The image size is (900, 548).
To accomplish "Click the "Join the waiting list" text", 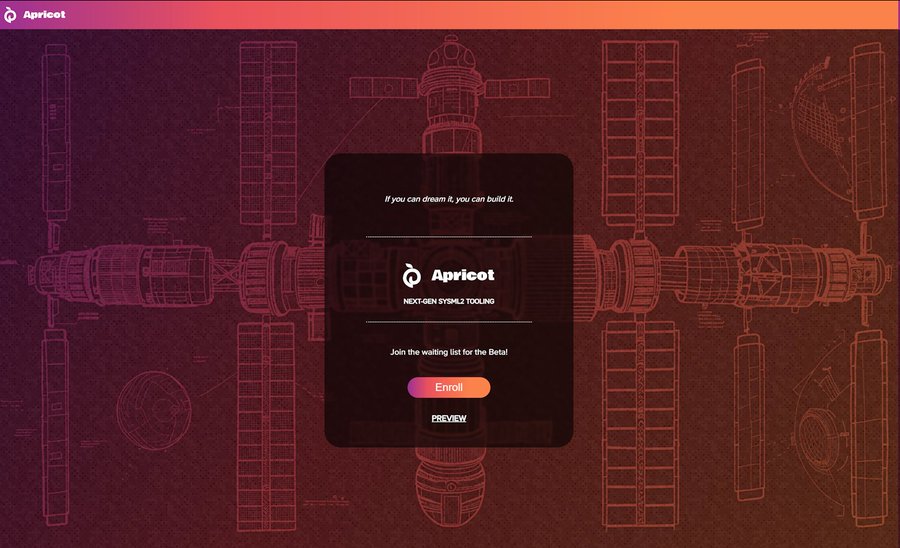I will click(x=449, y=352).
